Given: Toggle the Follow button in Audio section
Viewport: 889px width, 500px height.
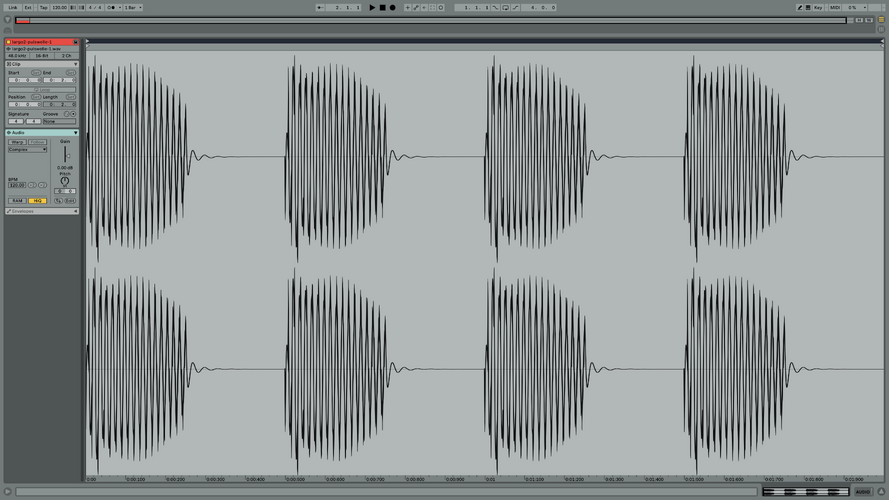Looking at the screenshot, I should pyautogui.click(x=37, y=142).
